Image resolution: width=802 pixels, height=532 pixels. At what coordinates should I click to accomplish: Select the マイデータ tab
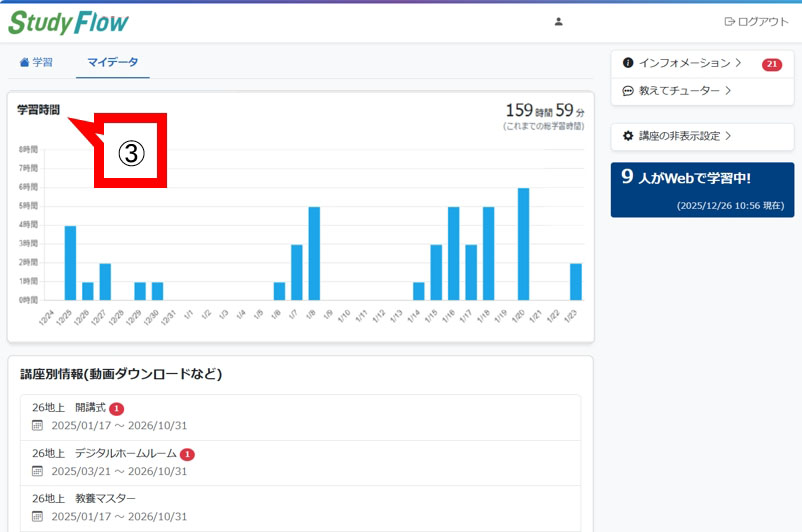coord(112,62)
